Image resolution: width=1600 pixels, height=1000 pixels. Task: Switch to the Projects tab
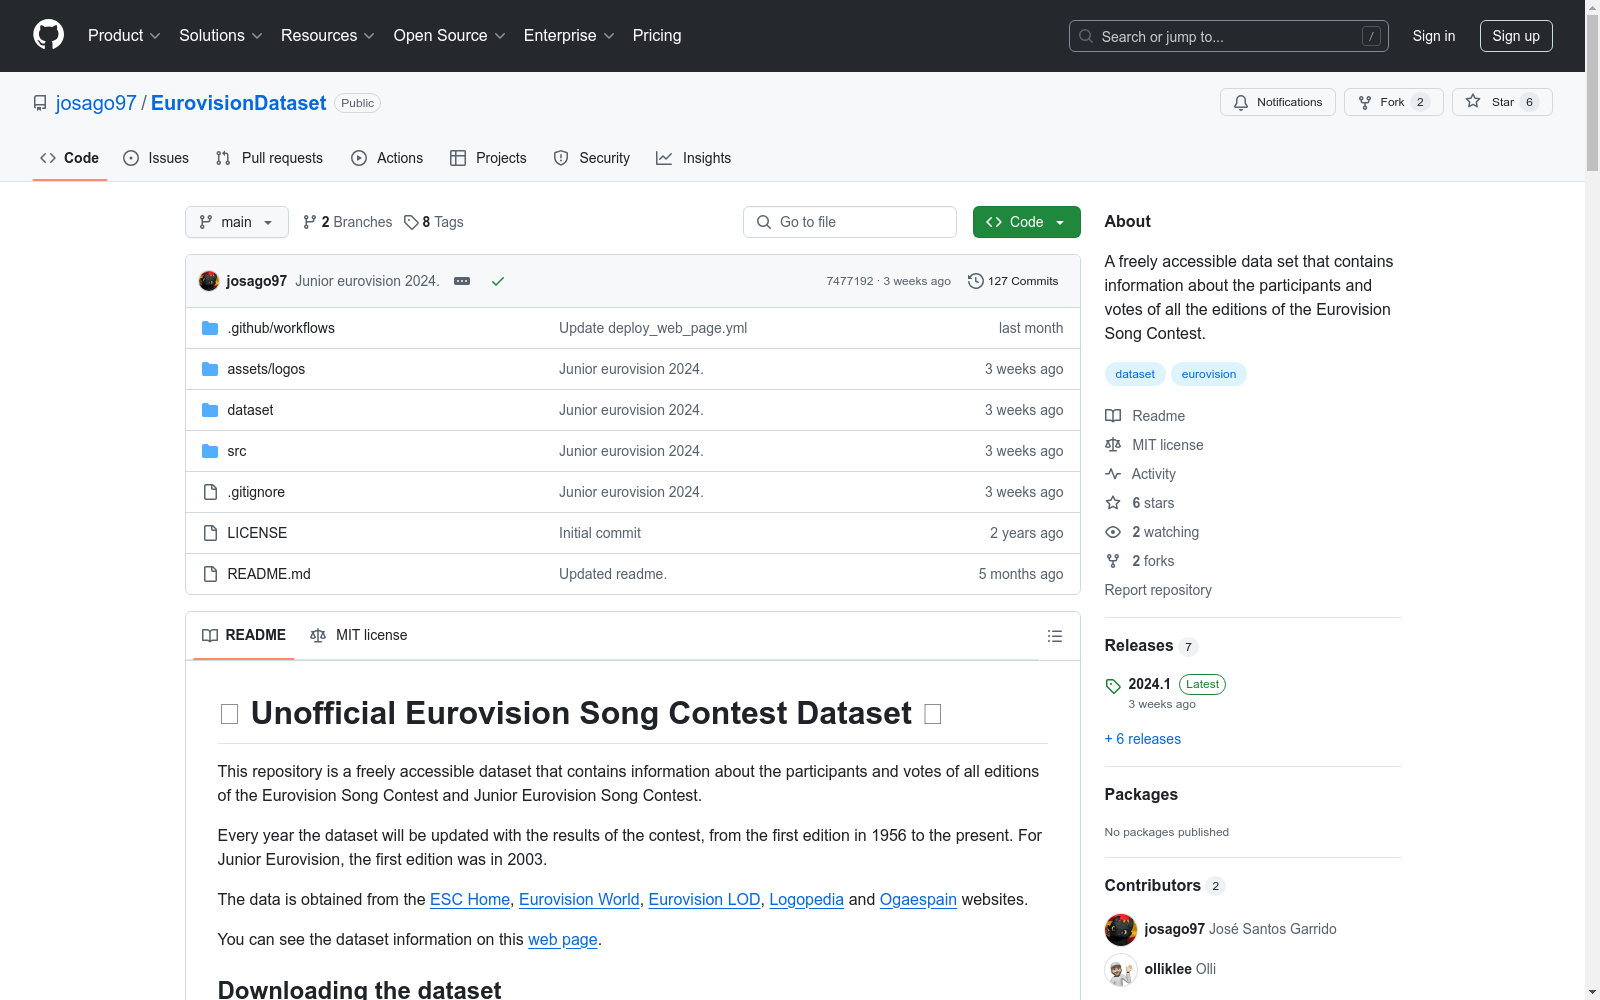pos(488,158)
